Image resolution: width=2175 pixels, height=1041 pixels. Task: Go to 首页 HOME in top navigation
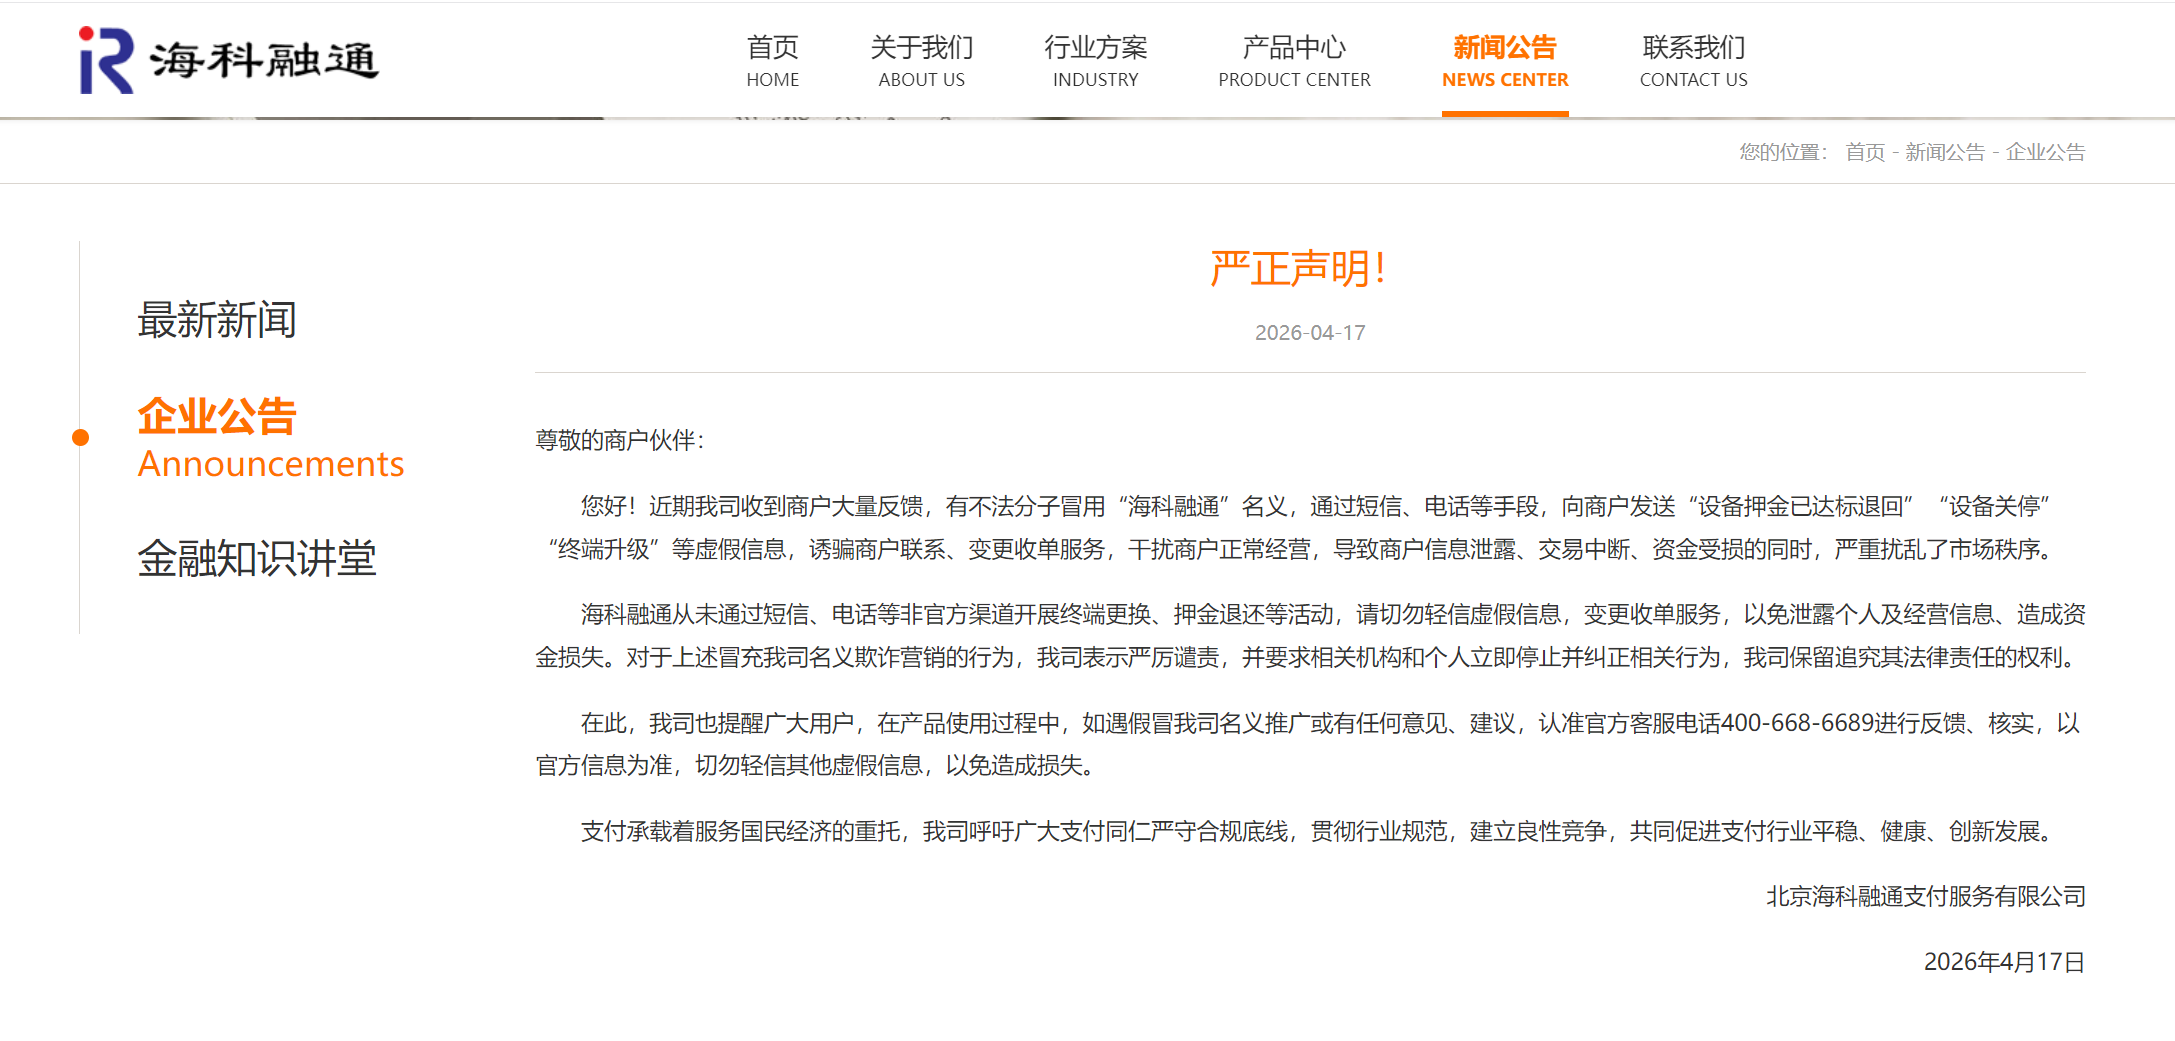tap(772, 61)
